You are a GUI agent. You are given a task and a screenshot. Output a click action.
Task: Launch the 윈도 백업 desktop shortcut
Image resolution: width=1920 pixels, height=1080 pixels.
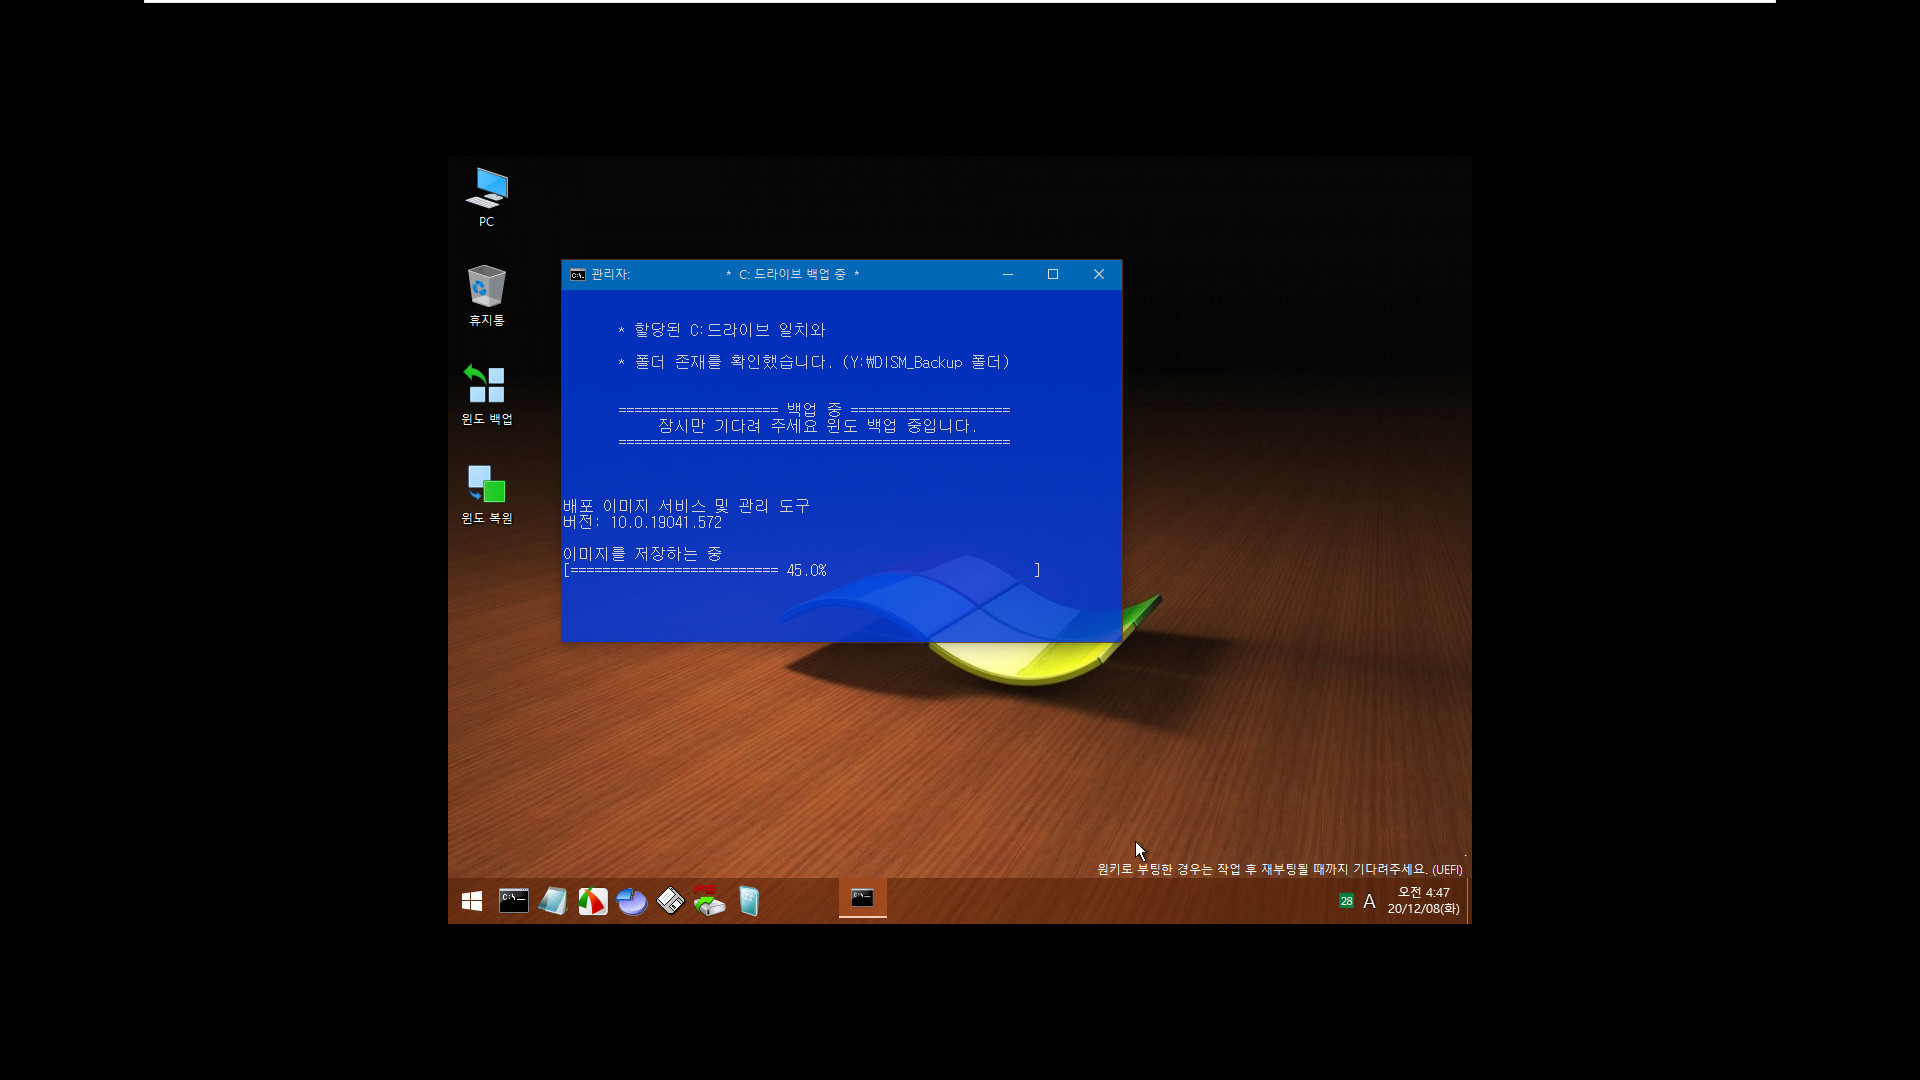[x=486, y=394]
